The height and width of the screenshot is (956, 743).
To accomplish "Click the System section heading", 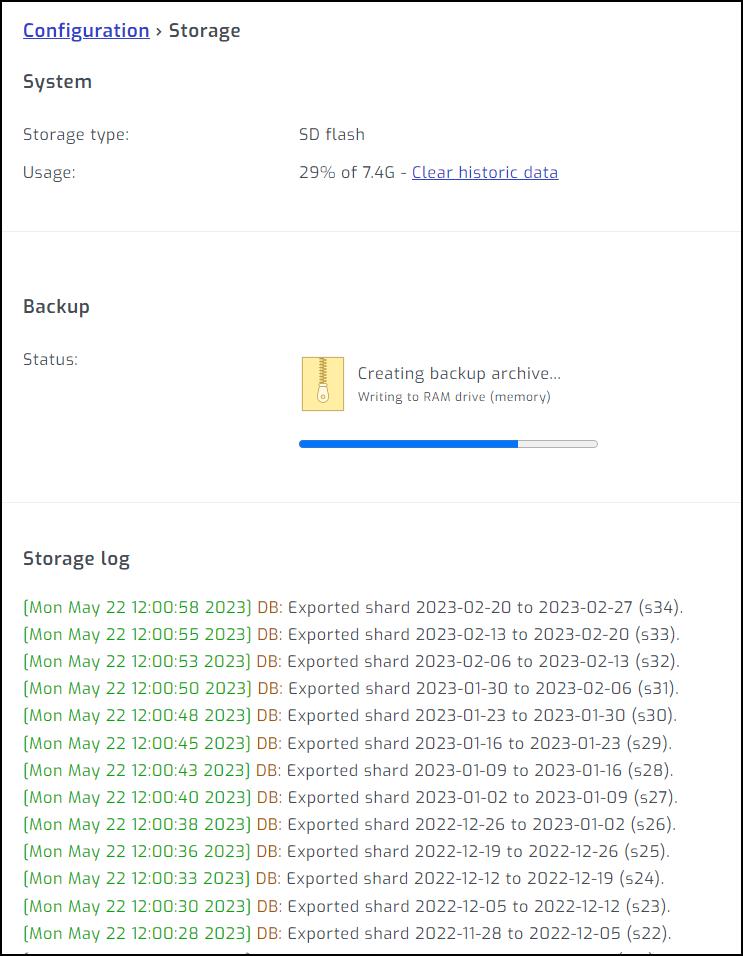I will (57, 82).
